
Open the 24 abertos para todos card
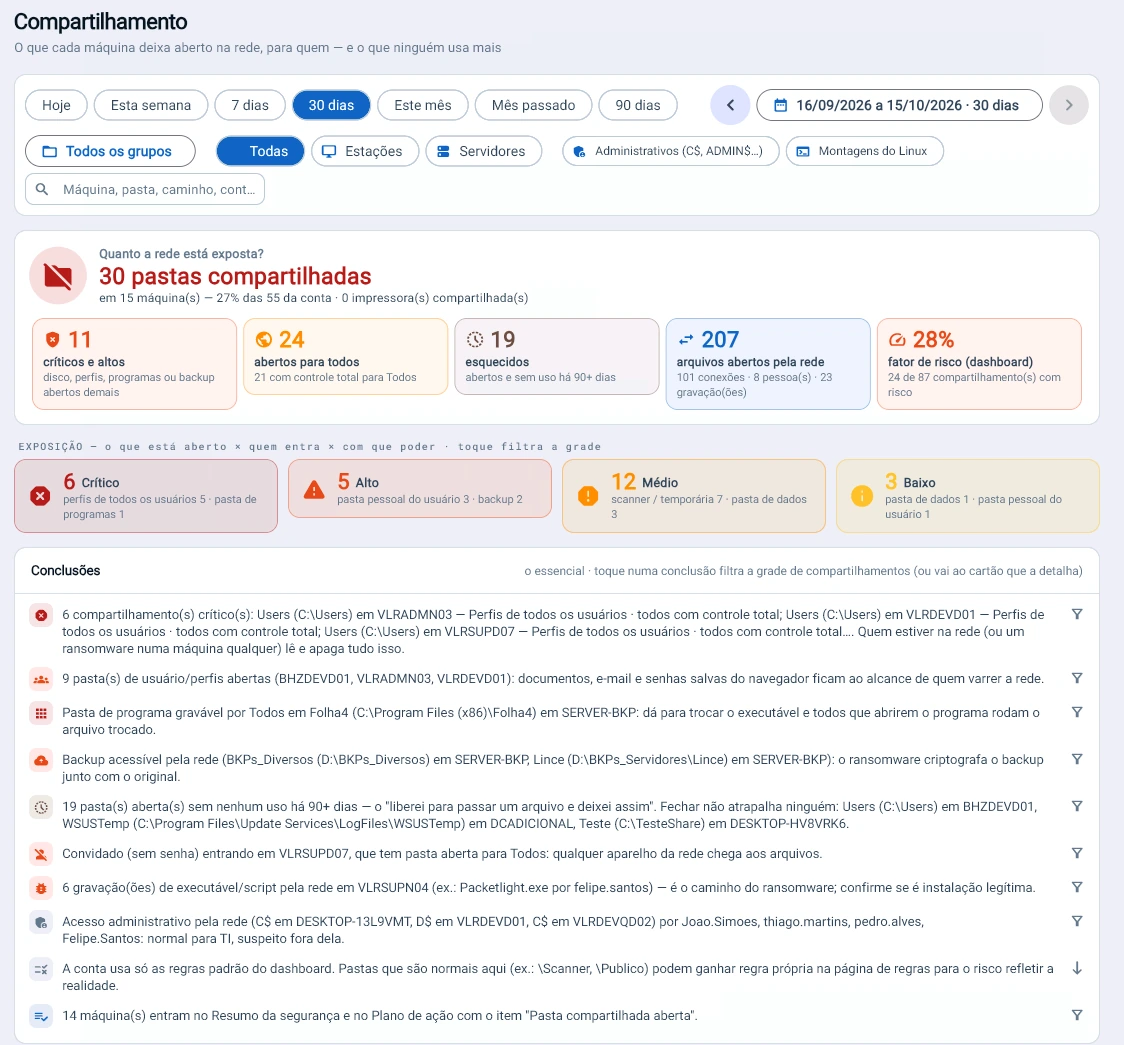click(346, 357)
